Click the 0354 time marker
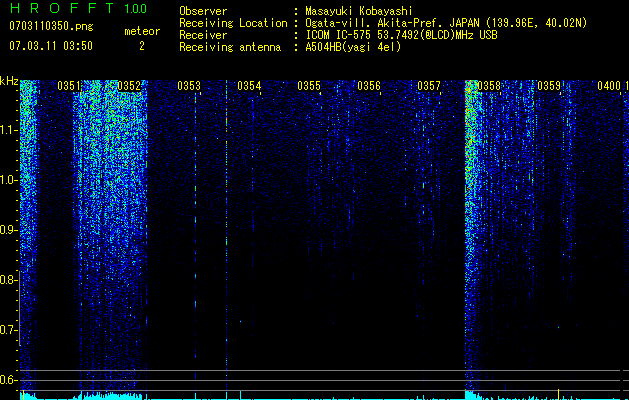The image size is (629, 400). 249,86
